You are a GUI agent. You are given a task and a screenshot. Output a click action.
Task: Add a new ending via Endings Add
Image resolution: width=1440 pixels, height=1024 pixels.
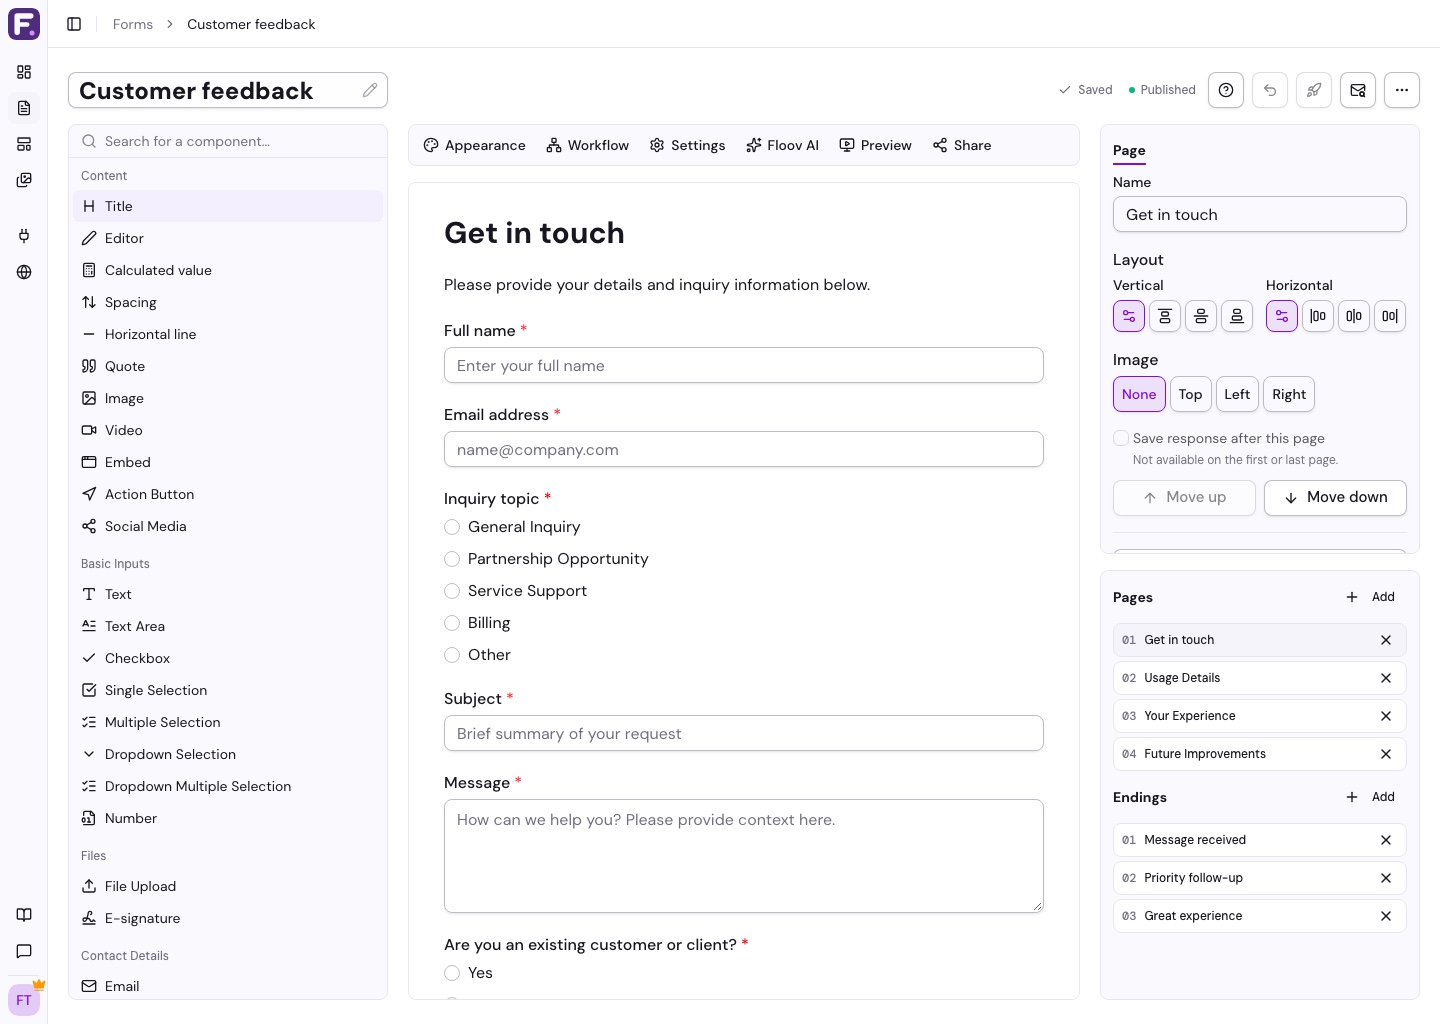click(x=1370, y=797)
